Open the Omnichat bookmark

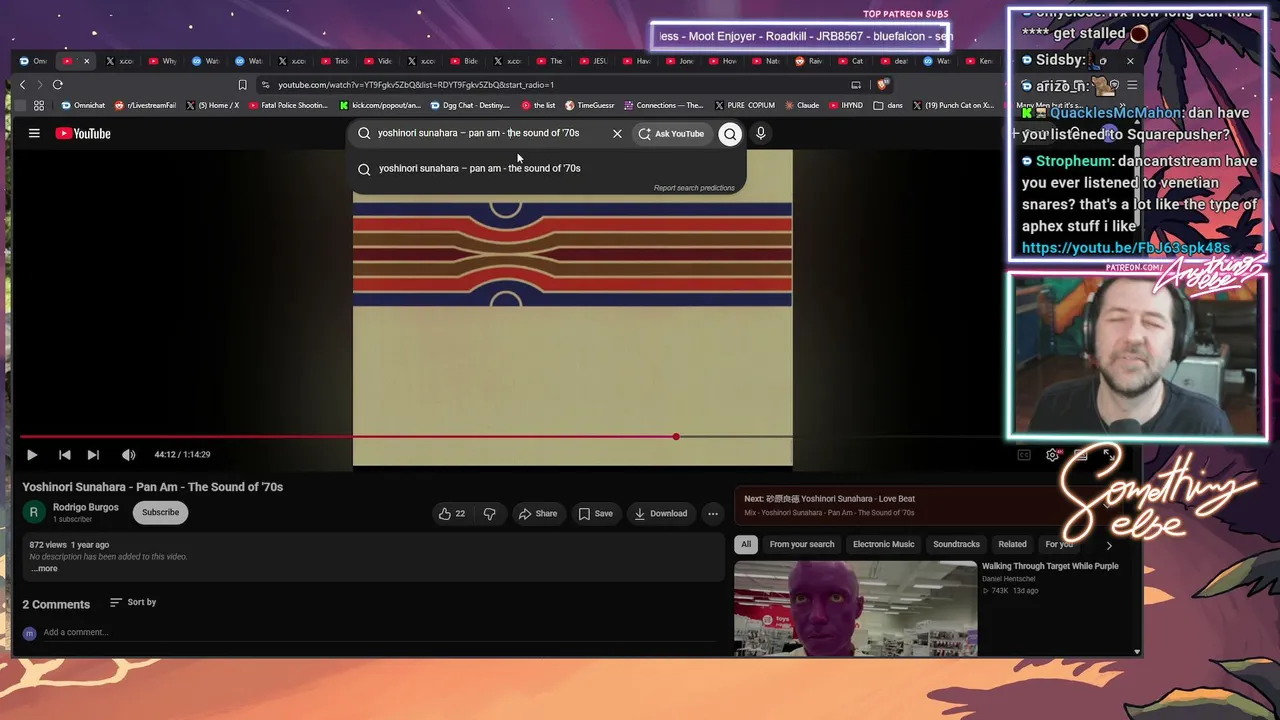(x=83, y=105)
